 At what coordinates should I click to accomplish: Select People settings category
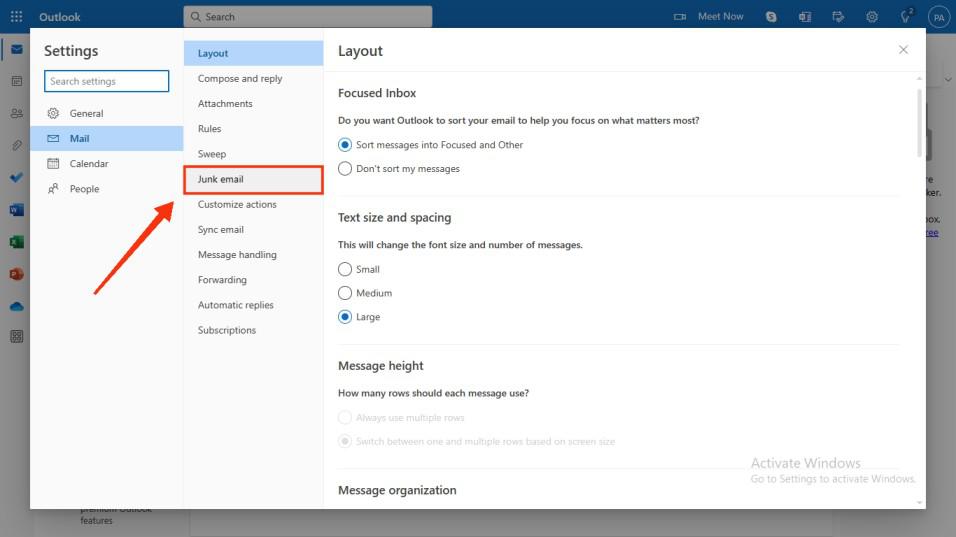107,189
